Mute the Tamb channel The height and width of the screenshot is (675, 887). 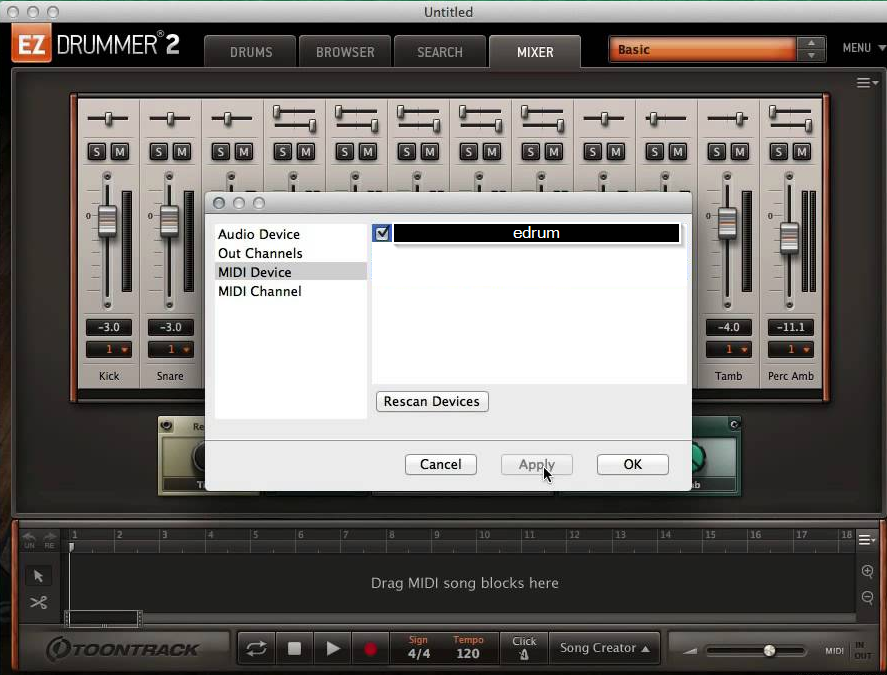[x=740, y=152]
